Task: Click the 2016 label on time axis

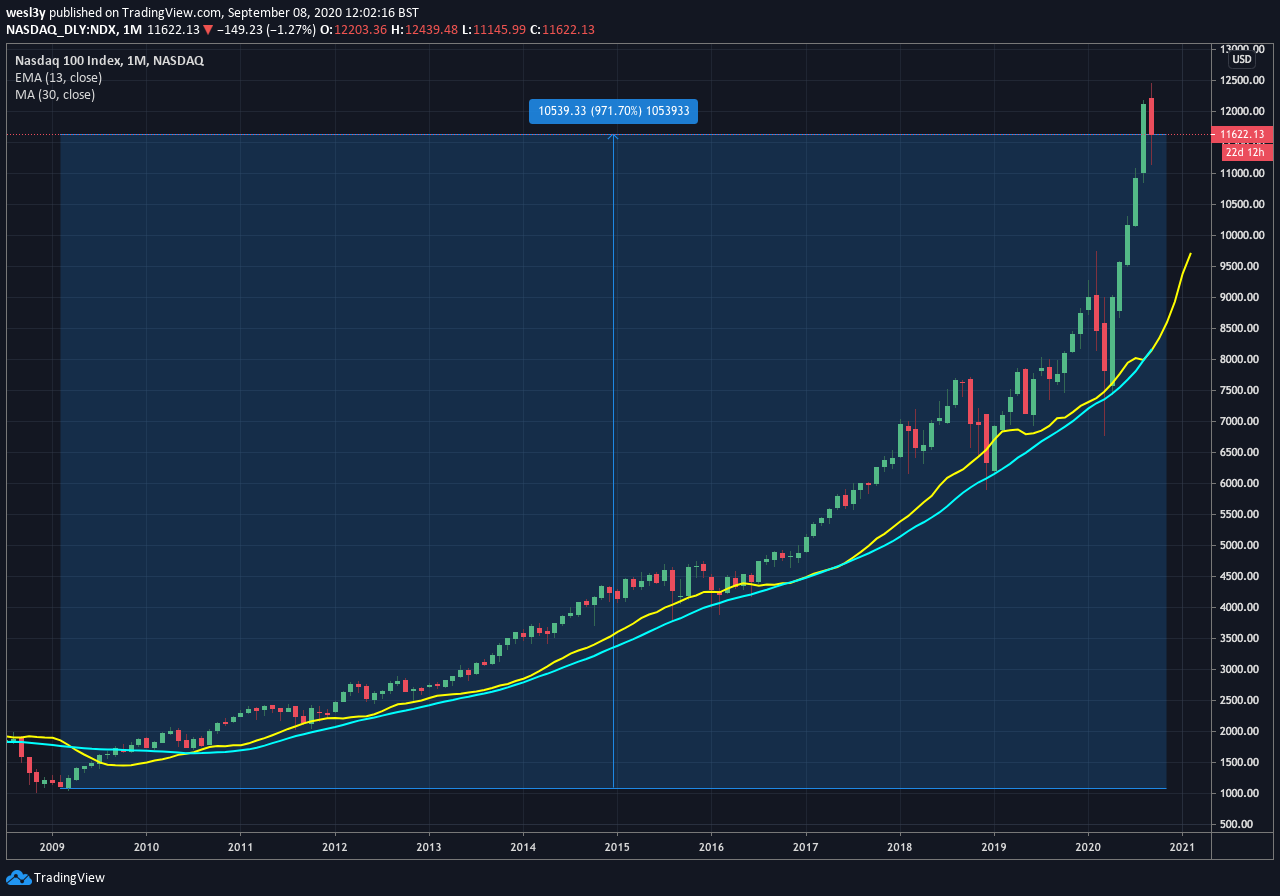Action: coord(711,846)
